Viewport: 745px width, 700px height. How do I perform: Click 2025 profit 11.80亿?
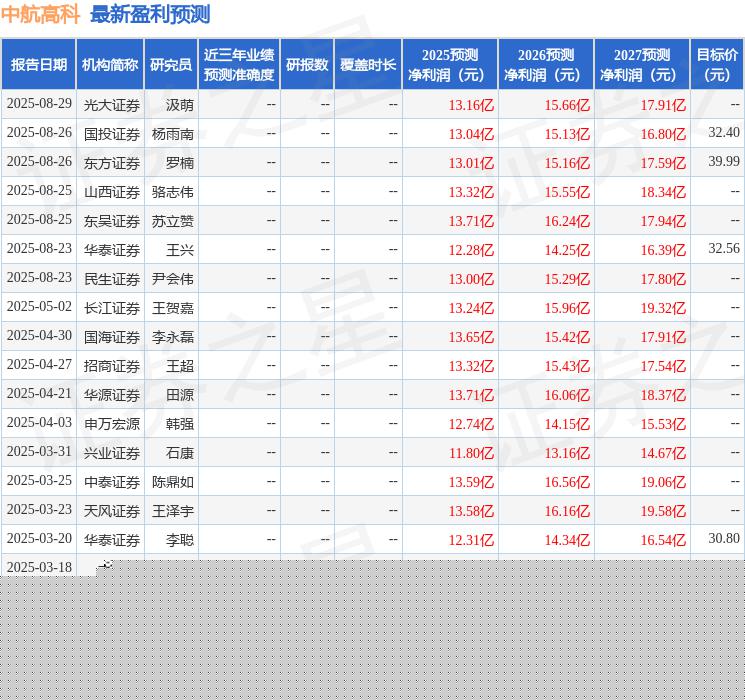point(471,453)
